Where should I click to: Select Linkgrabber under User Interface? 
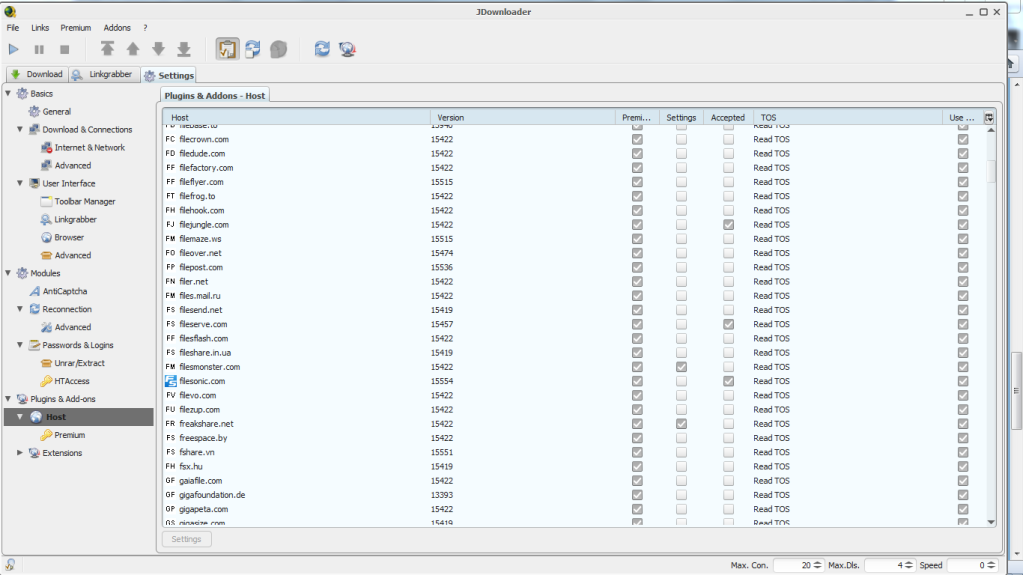coord(75,219)
